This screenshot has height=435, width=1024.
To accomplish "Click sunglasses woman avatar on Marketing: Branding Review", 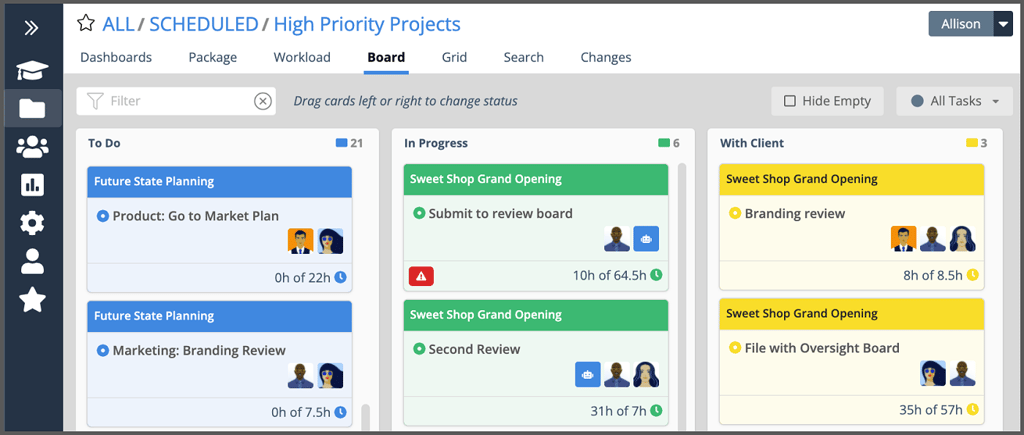I will [x=330, y=376].
